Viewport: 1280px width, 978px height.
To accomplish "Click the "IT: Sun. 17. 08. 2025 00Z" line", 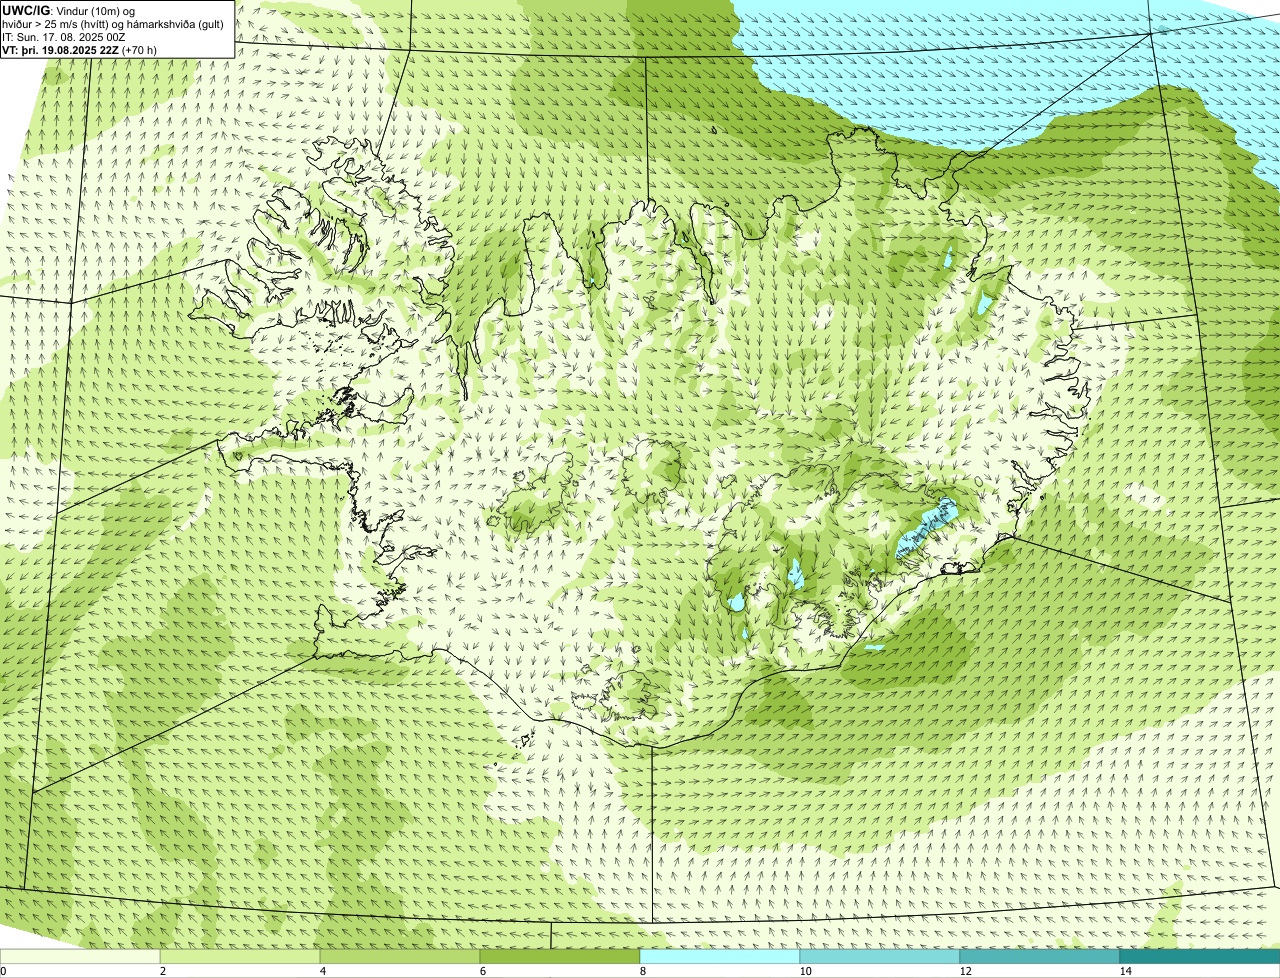I will pyautogui.click(x=64, y=37).
